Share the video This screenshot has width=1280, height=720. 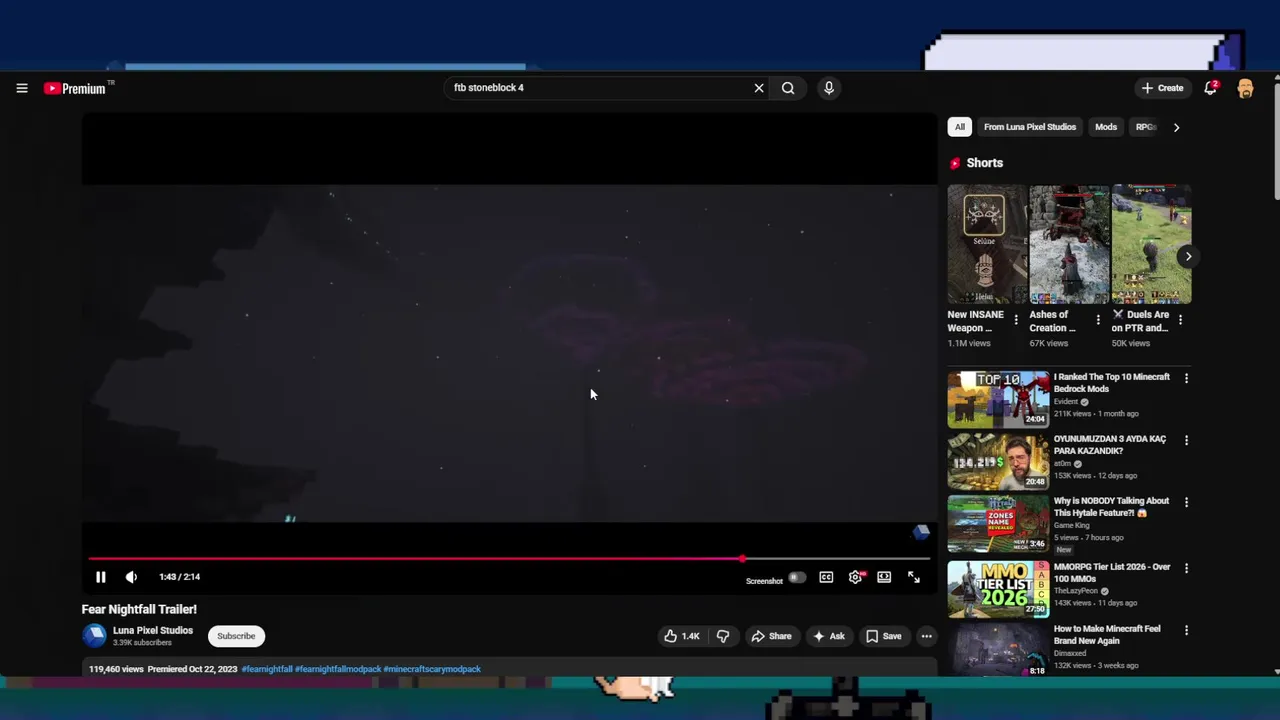click(771, 636)
